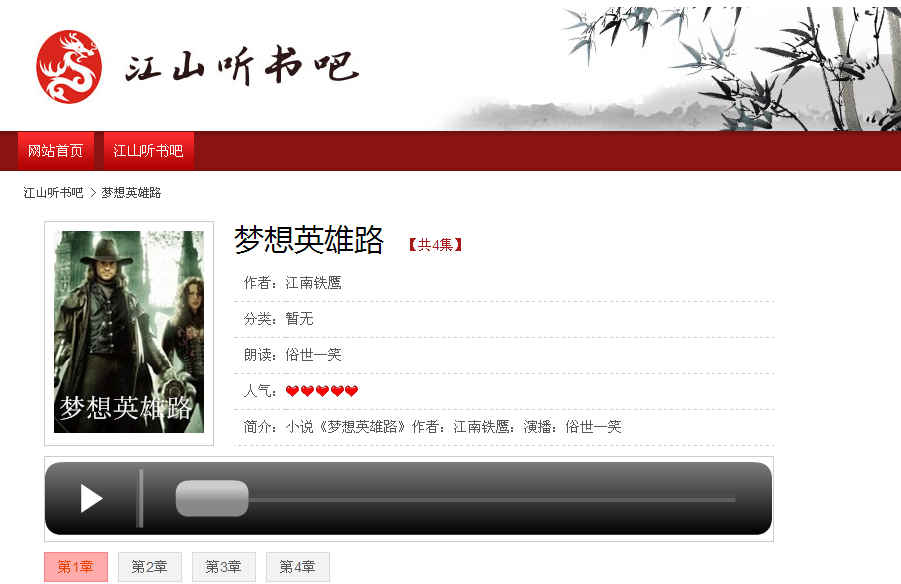Play the audiobook with the play button
Viewport: 901px width, 584px height.
click(91, 498)
